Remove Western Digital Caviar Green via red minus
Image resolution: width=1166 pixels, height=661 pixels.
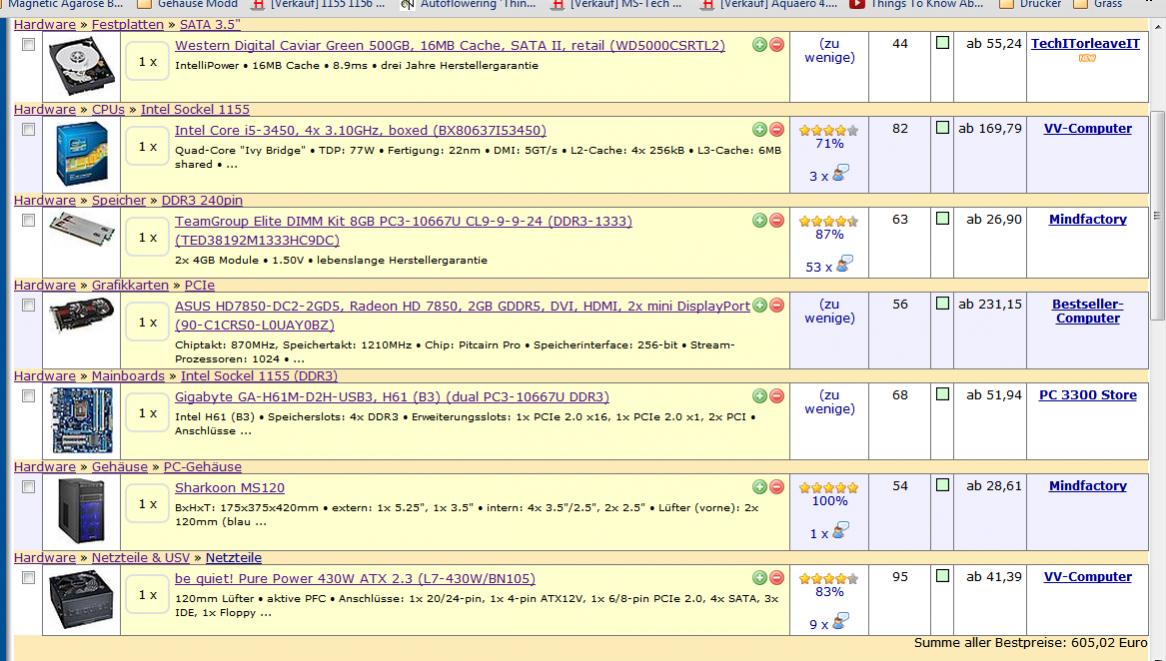(x=776, y=45)
